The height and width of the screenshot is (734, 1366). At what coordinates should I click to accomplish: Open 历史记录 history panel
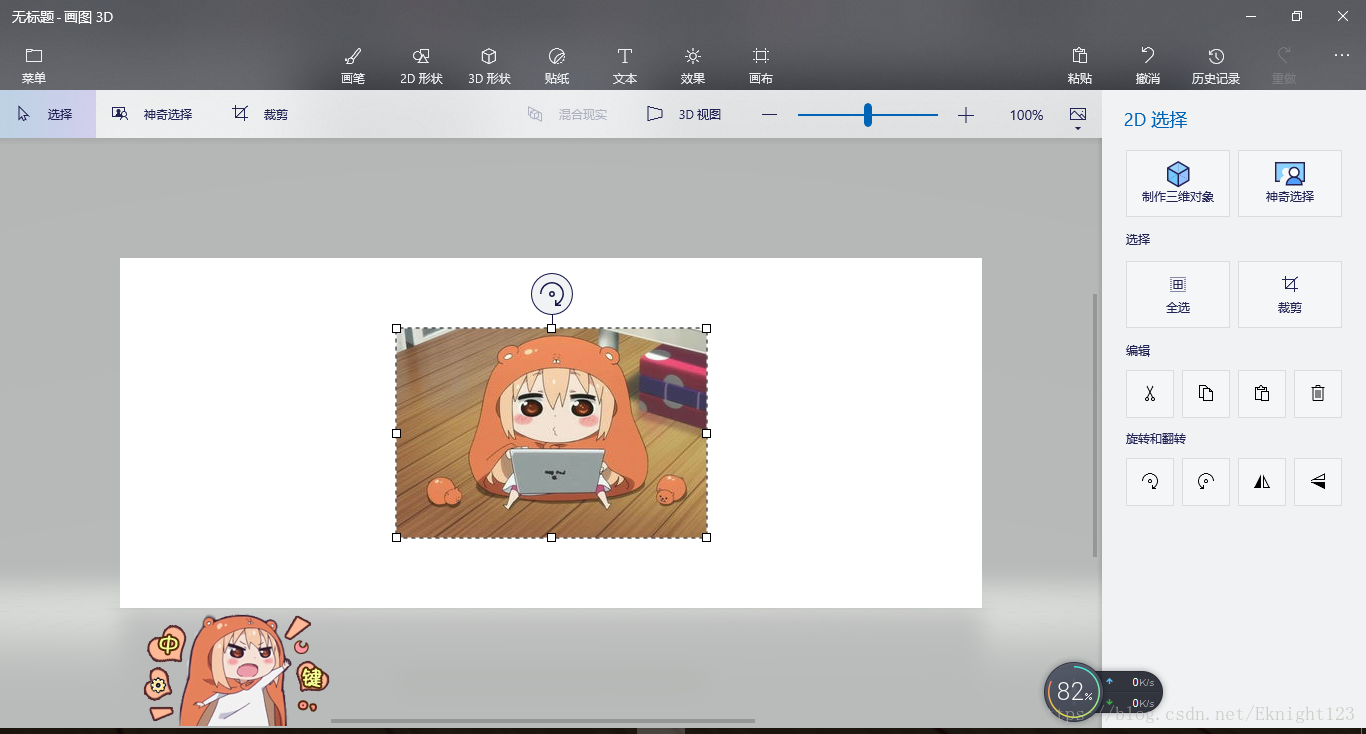pos(1216,65)
